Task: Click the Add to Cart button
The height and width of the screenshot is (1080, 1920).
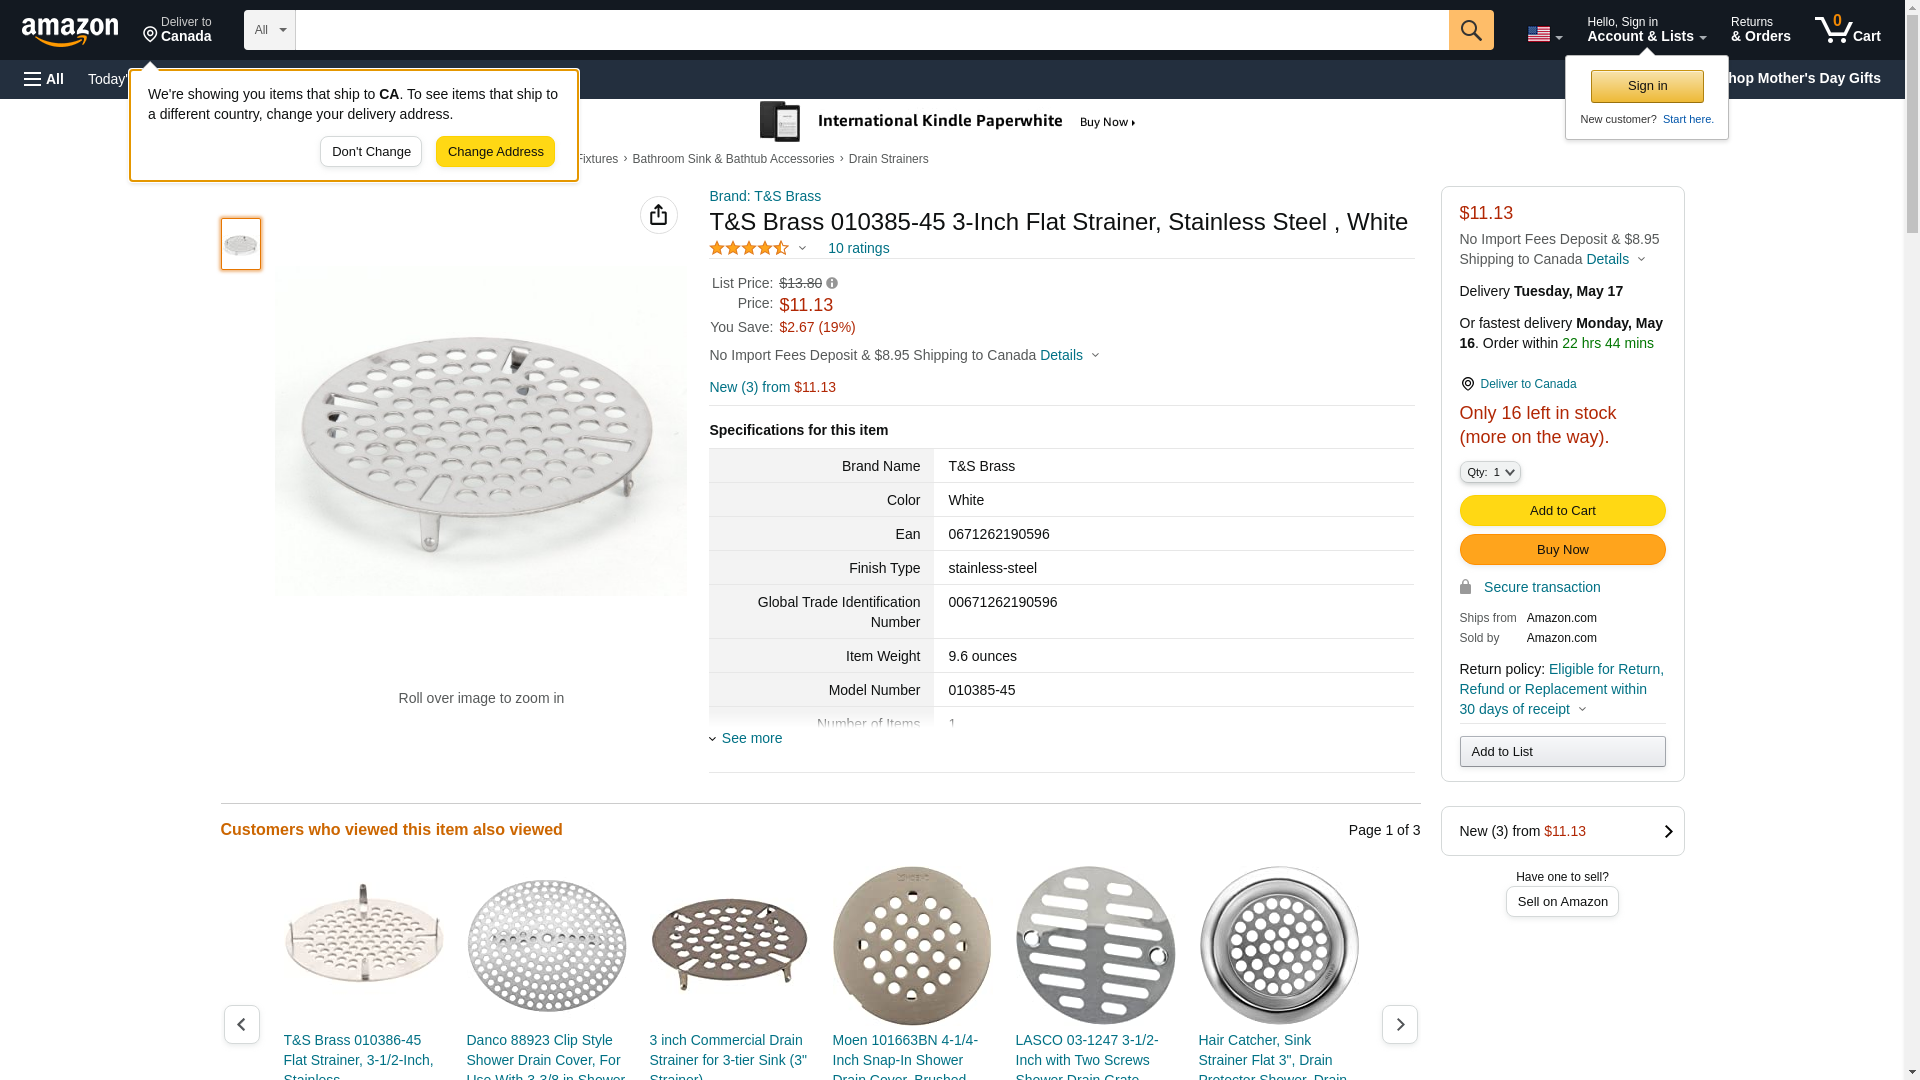Action: click(1561, 510)
